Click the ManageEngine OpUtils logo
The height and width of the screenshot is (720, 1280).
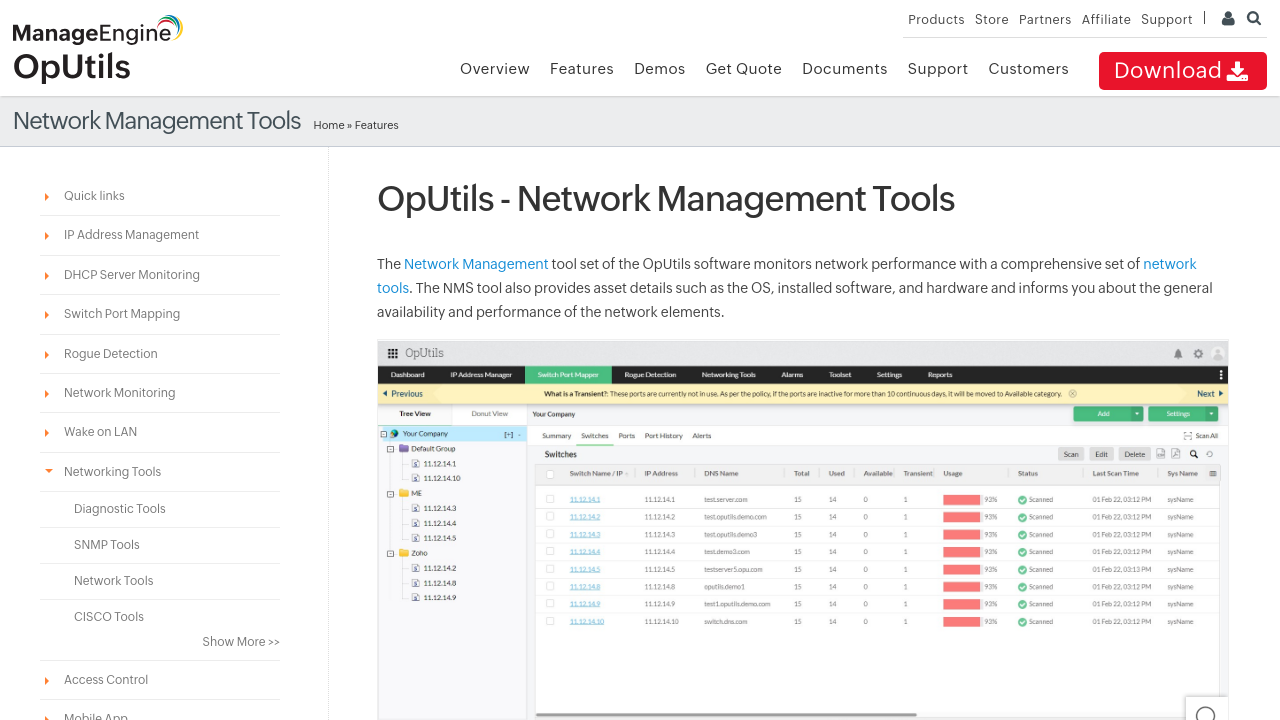click(97, 48)
